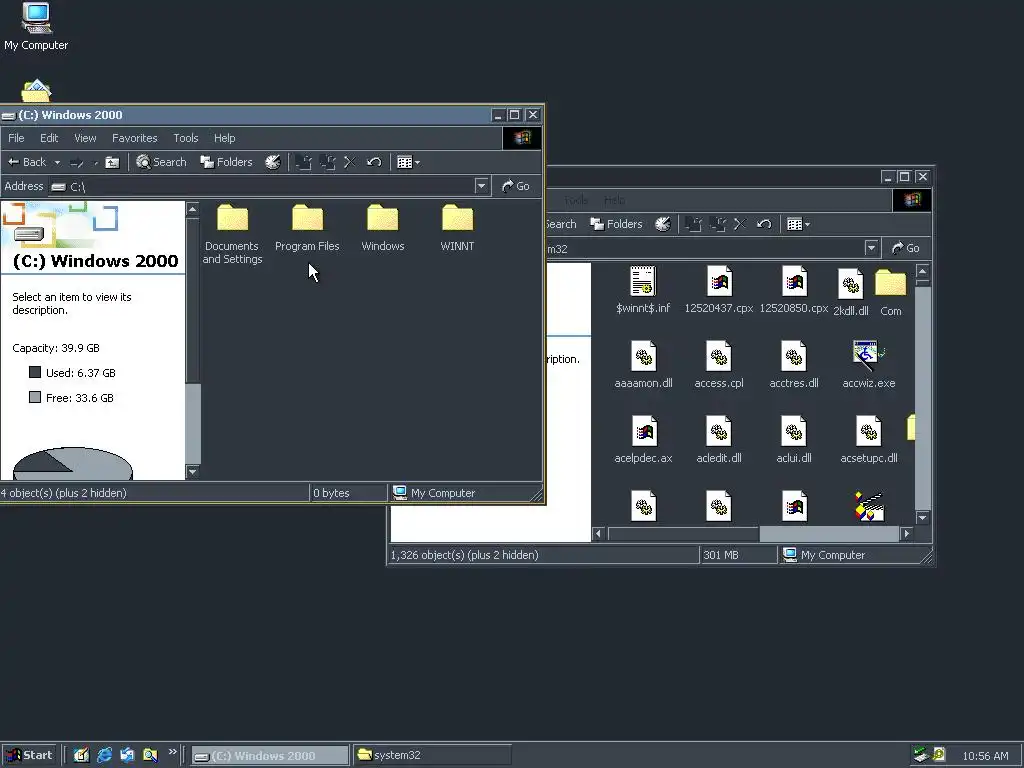Image resolution: width=1024 pixels, height=768 pixels.
Task: Click the Copy To icon in the C: toolbar
Action: [x=327, y=163]
